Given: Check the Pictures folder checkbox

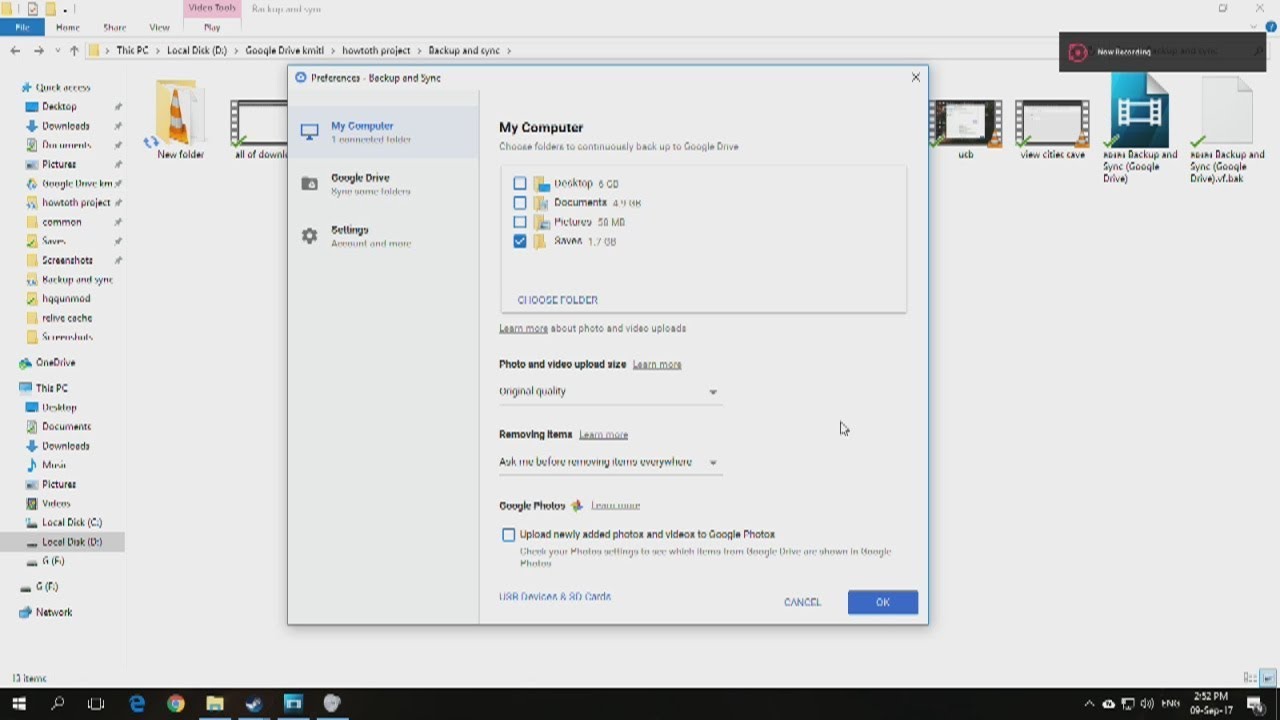Looking at the screenshot, I should pyautogui.click(x=520, y=222).
